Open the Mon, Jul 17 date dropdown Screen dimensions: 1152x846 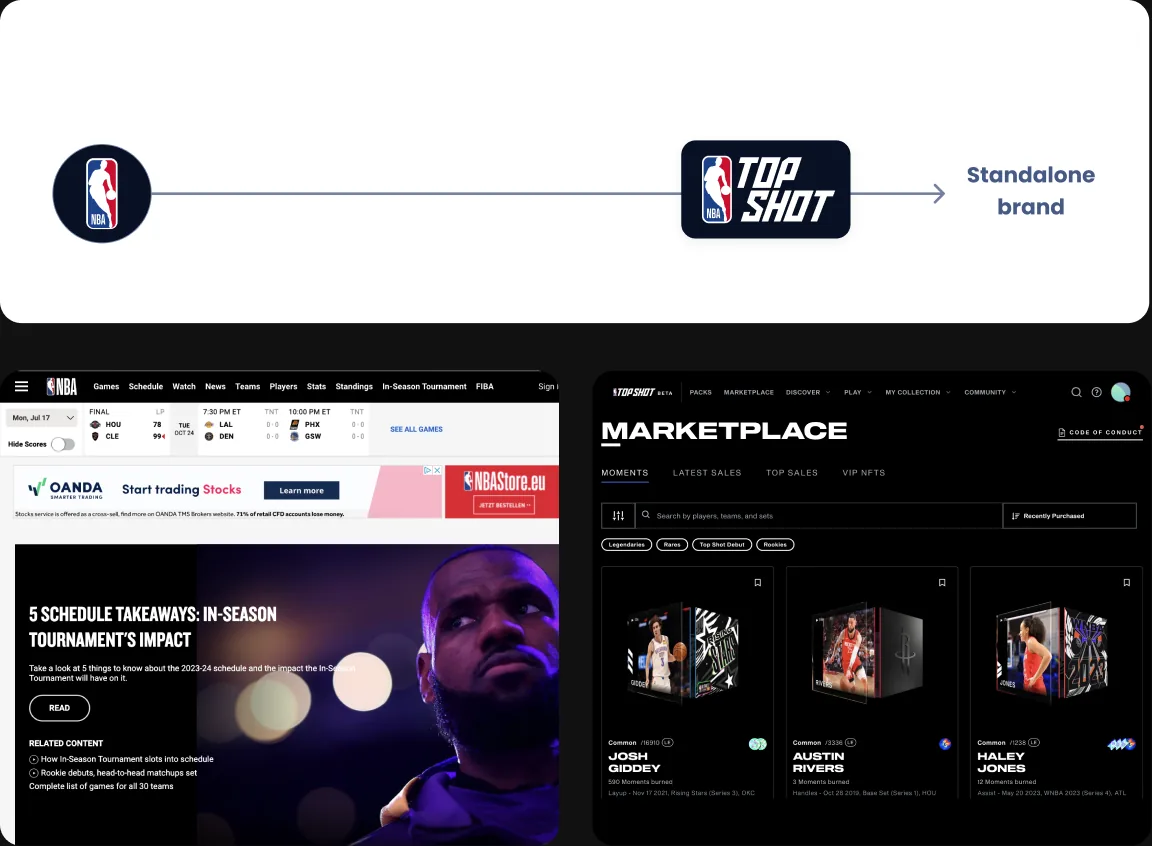pos(42,418)
